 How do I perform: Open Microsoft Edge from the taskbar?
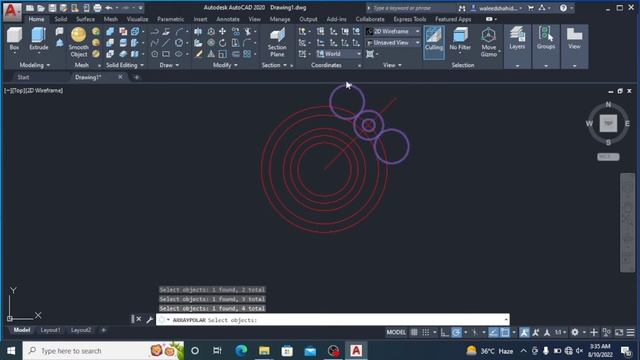(x=241, y=351)
